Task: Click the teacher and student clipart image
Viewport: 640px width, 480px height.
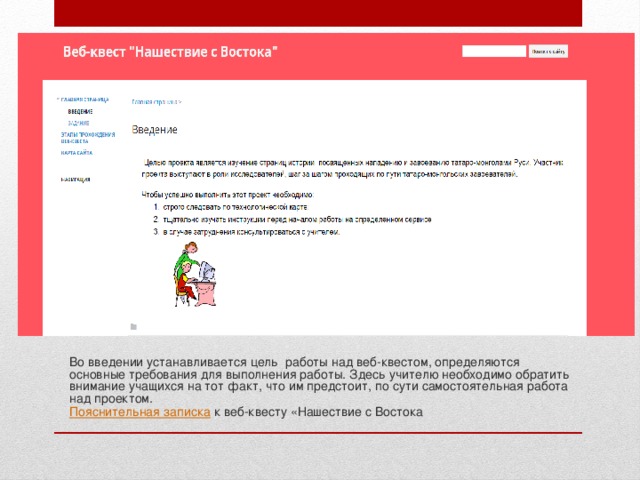Action: coord(195,274)
